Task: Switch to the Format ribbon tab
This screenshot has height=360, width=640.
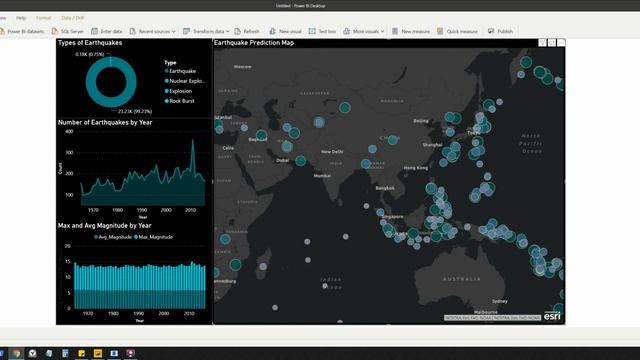Action: point(43,18)
